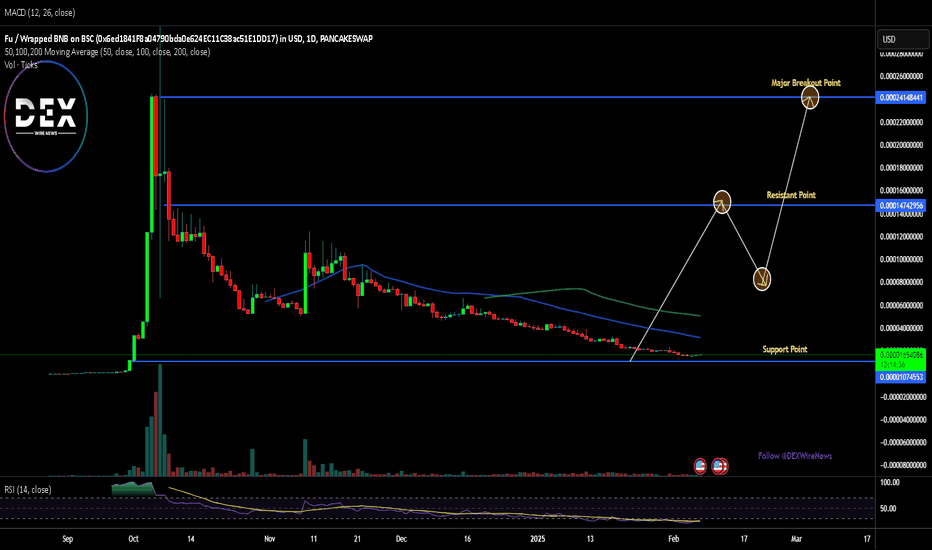Select the 50,100,200 Moving Average indicator legend

coord(107,52)
